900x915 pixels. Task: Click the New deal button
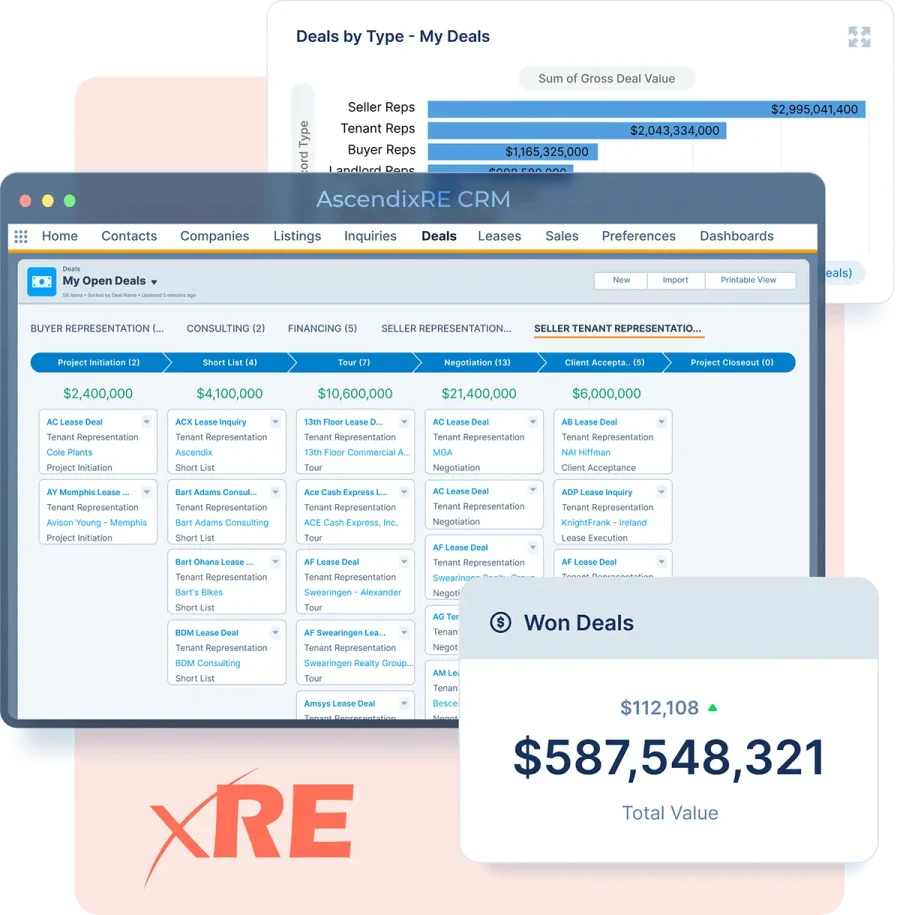621,280
